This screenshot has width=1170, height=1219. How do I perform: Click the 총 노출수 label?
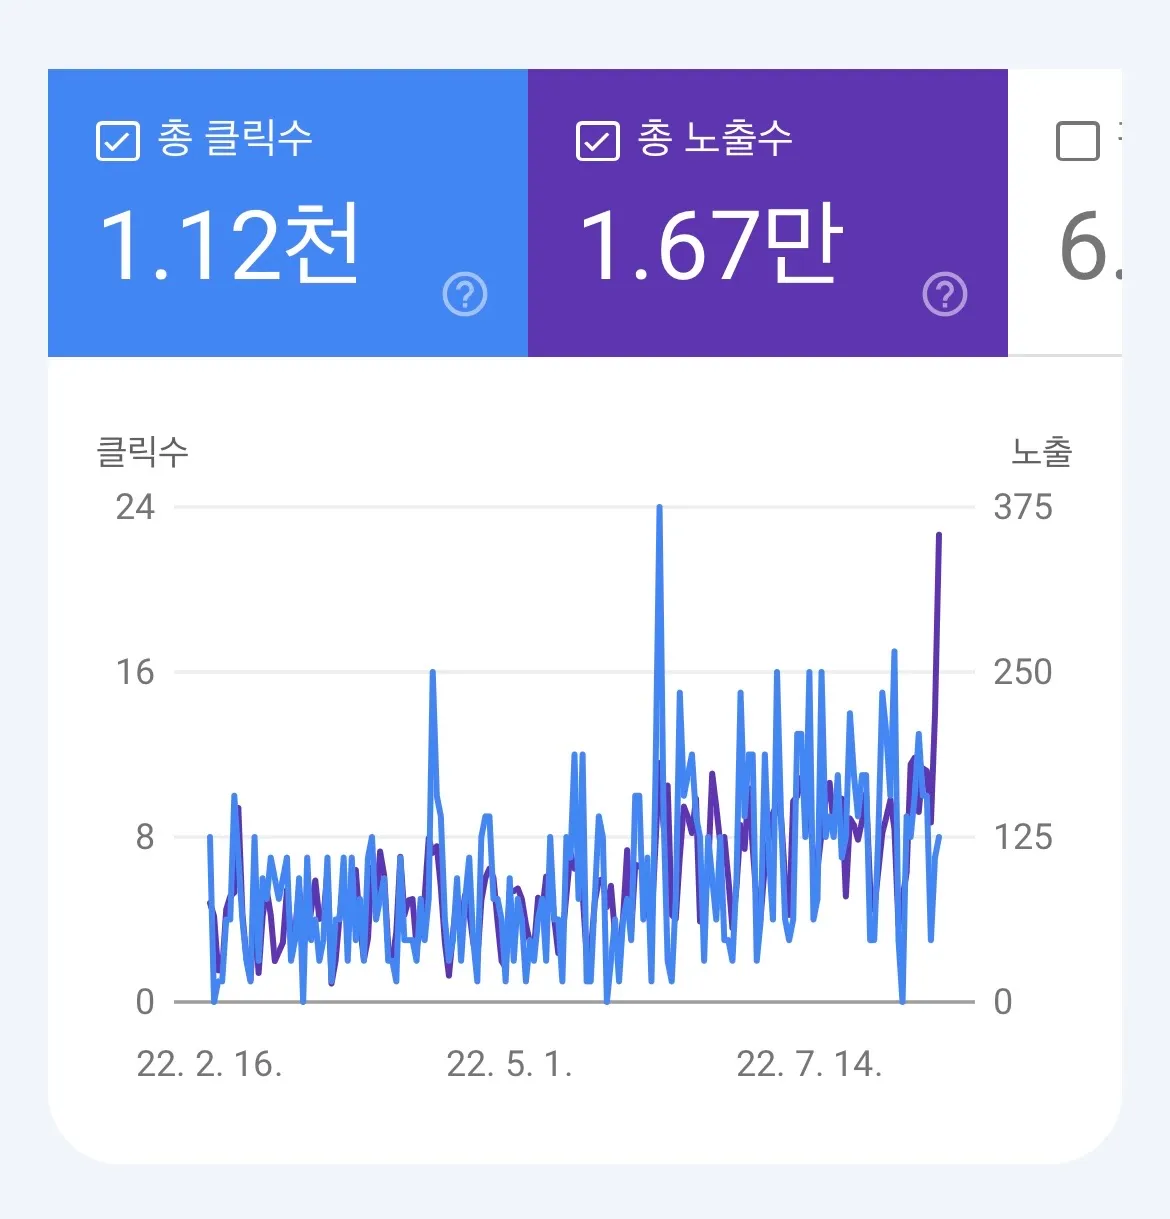click(x=716, y=138)
